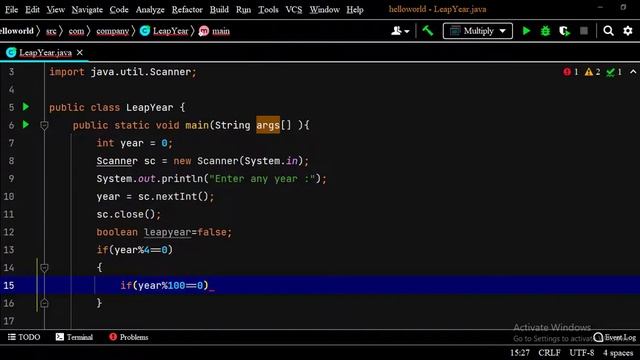This screenshot has width=640, height=360.
Task: Change the 4 spaces indent setting
Action: (x=618, y=353)
